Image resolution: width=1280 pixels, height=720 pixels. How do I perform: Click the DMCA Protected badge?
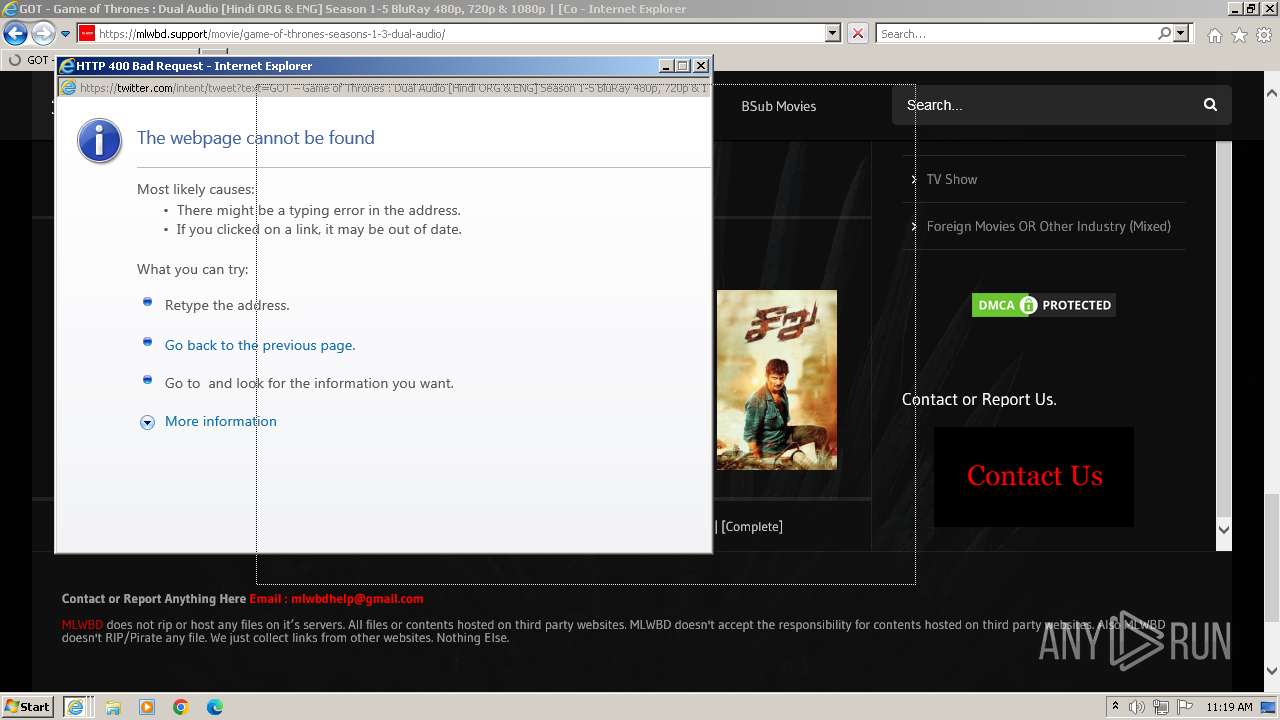pyautogui.click(x=1043, y=305)
